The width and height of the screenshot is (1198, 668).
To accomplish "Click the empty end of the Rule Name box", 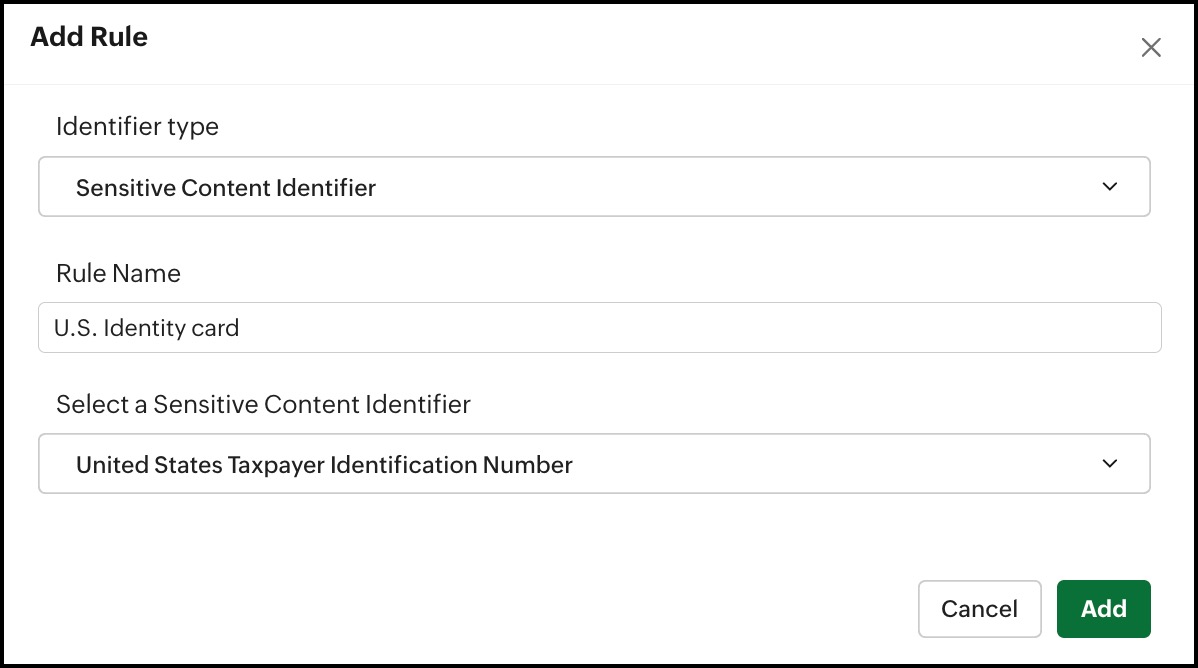I will pyautogui.click(x=900, y=328).
